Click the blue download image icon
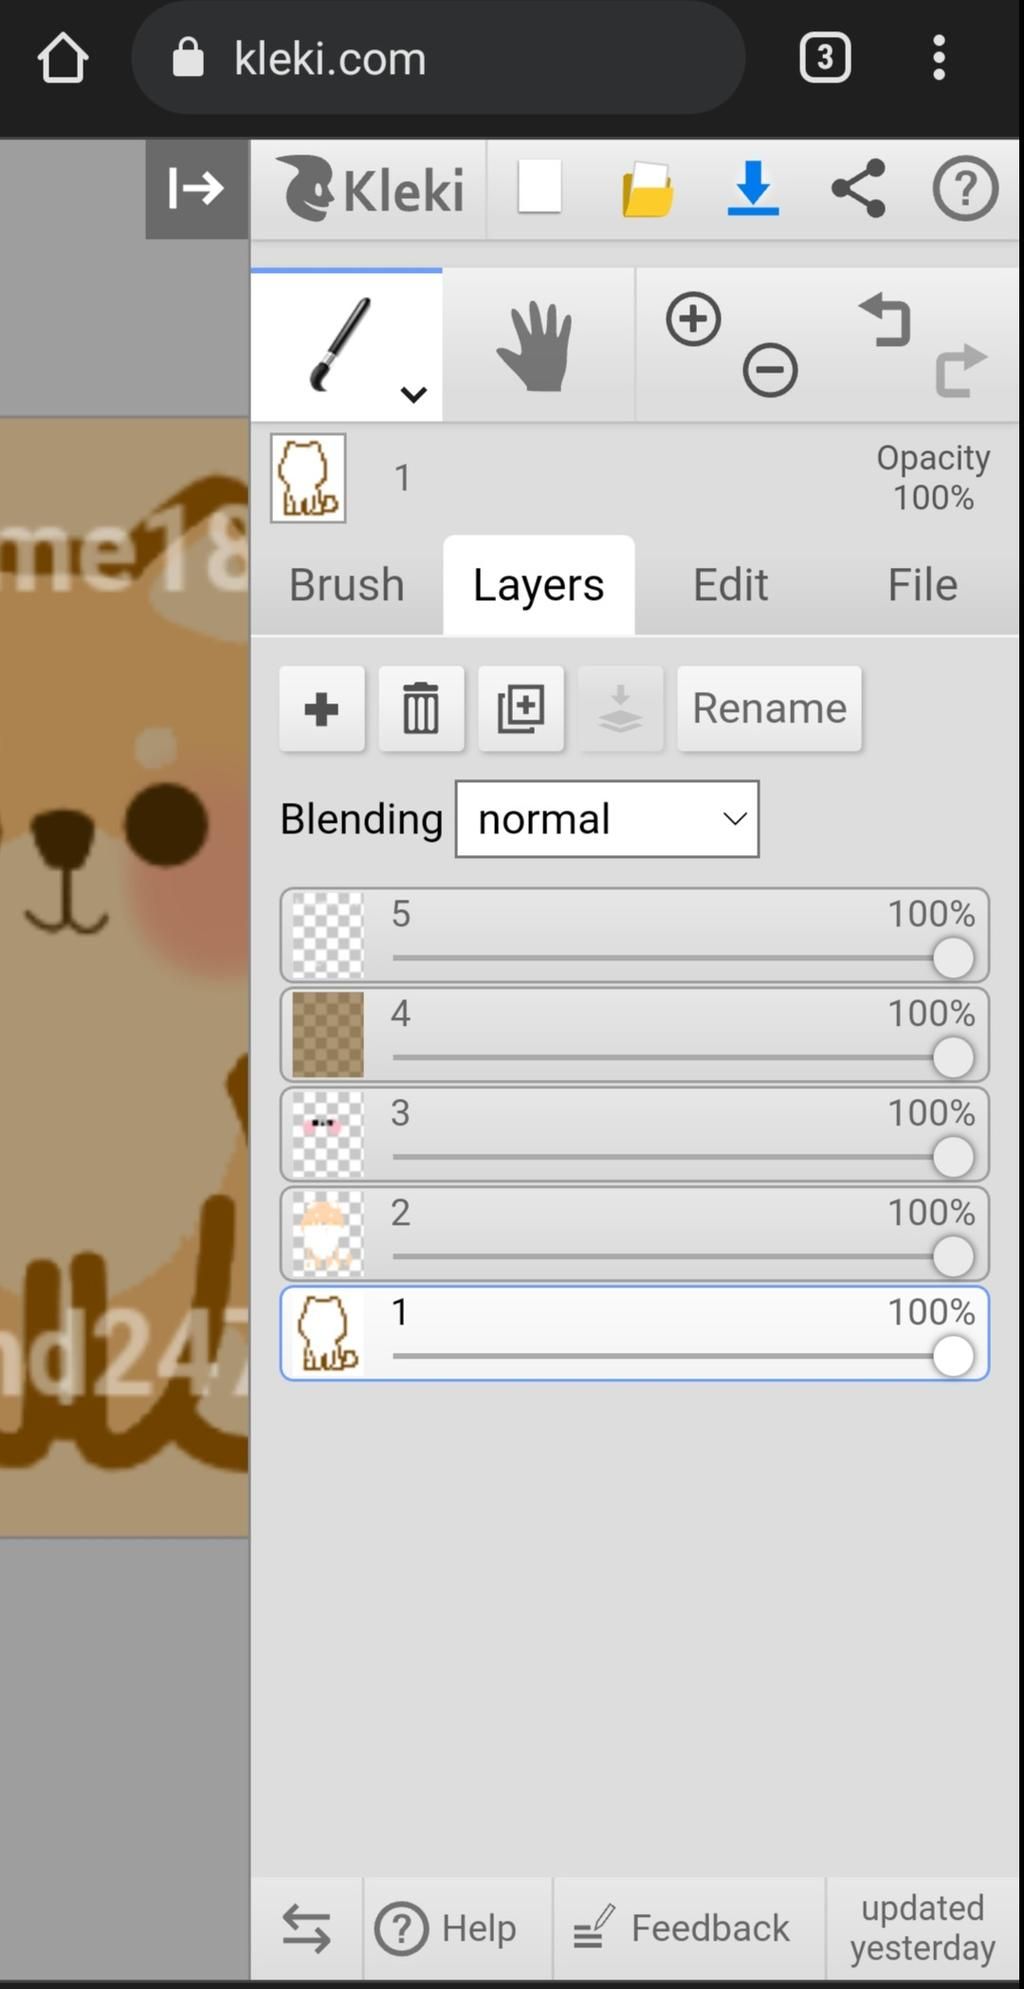The width and height of the screenshot is (1024, 1989). pyautogui.click(x=752, y=188)
